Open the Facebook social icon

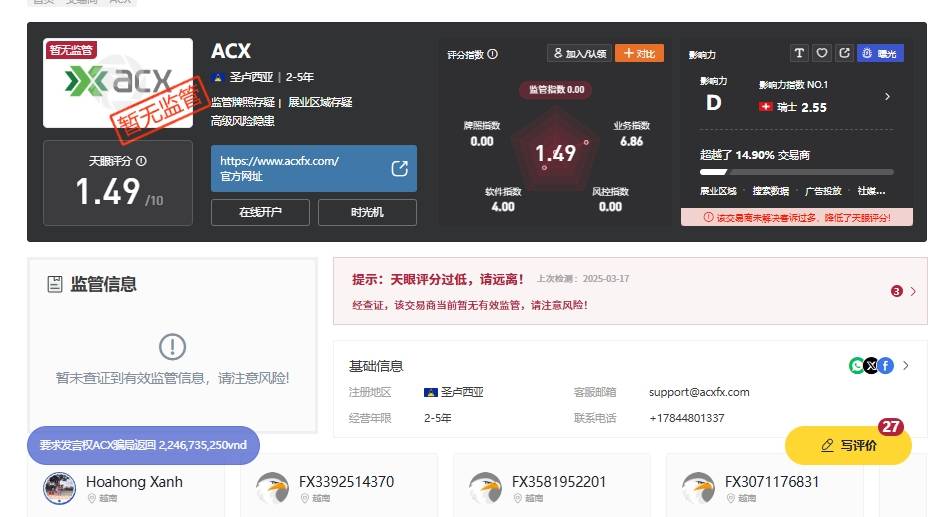click(886, 365)
